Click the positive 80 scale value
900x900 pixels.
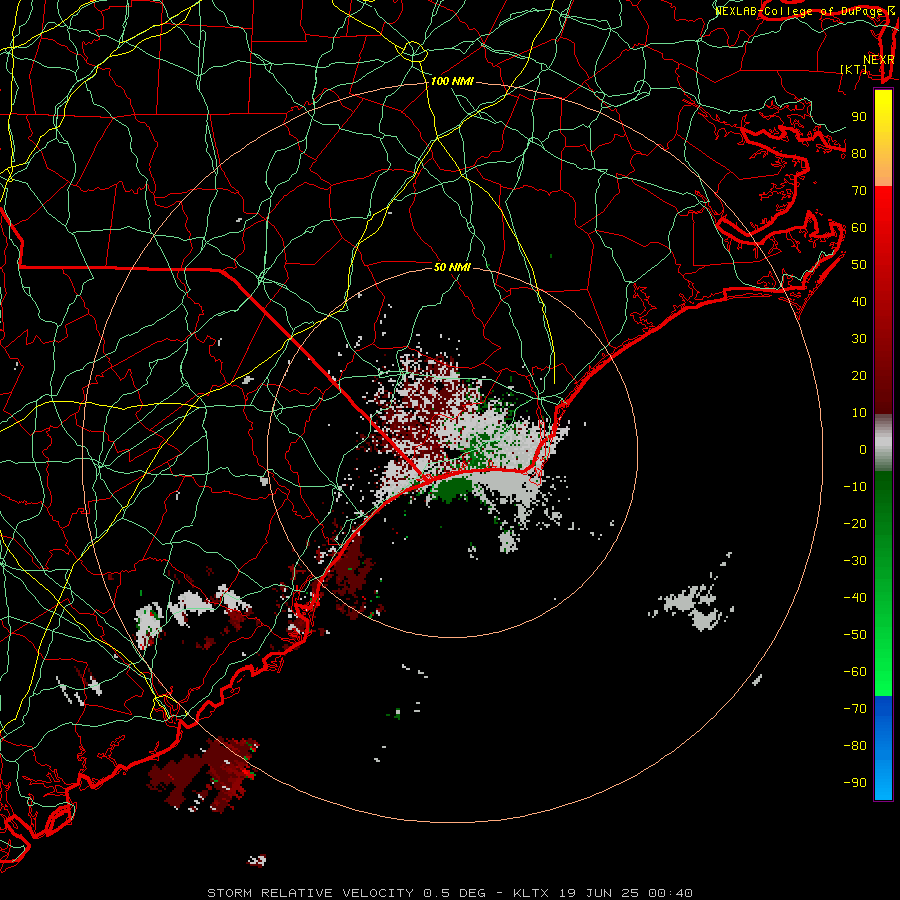coord(859,154)
